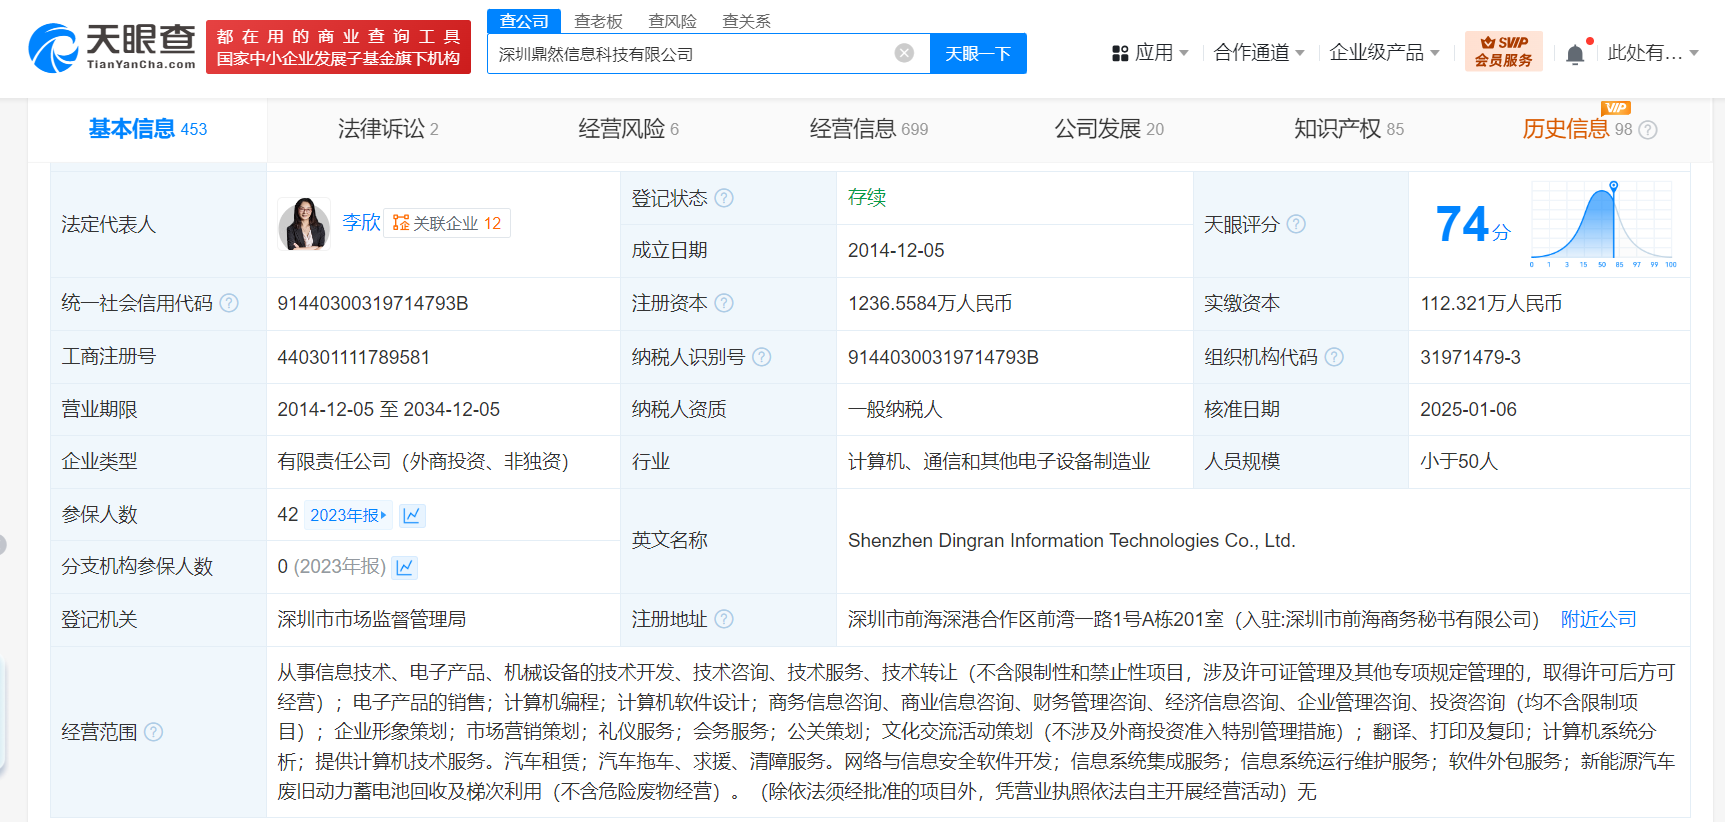
Task: Click the TianYanCha logo
Action: (x=112, y=47)
